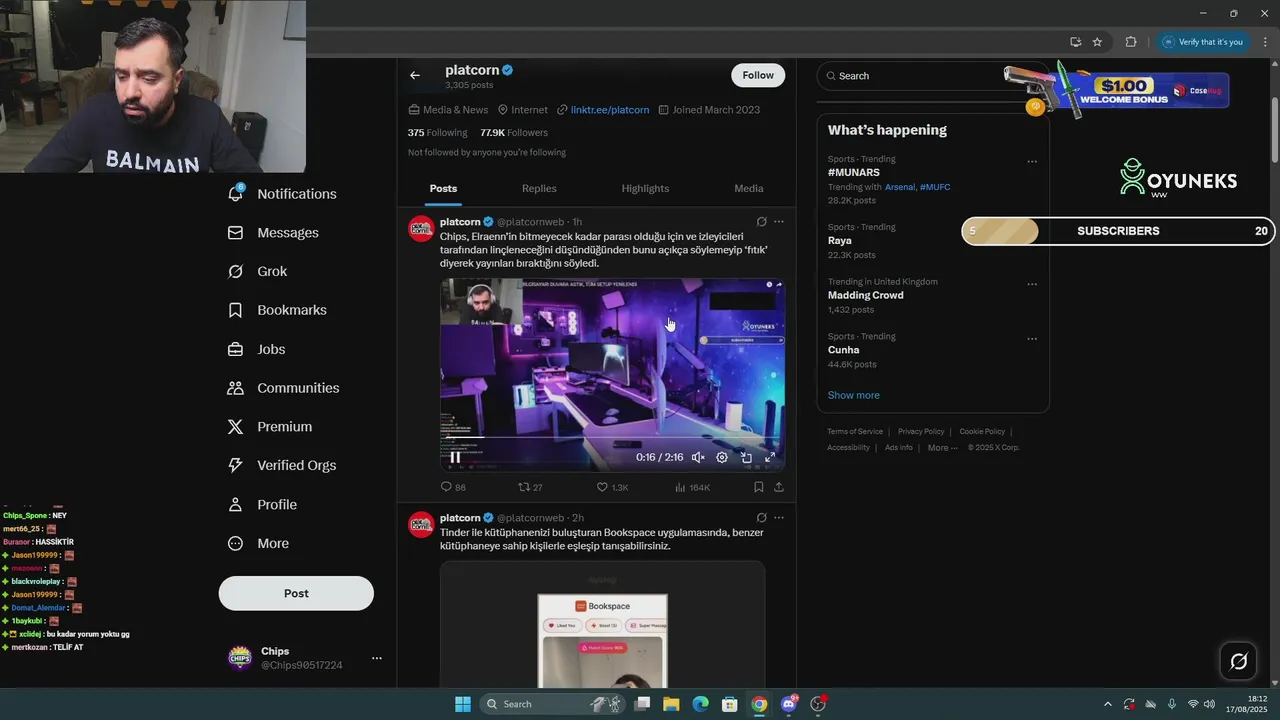Viewport: 1280px width, 720px height.
Task: Unmute the video player
Action: 698,457
